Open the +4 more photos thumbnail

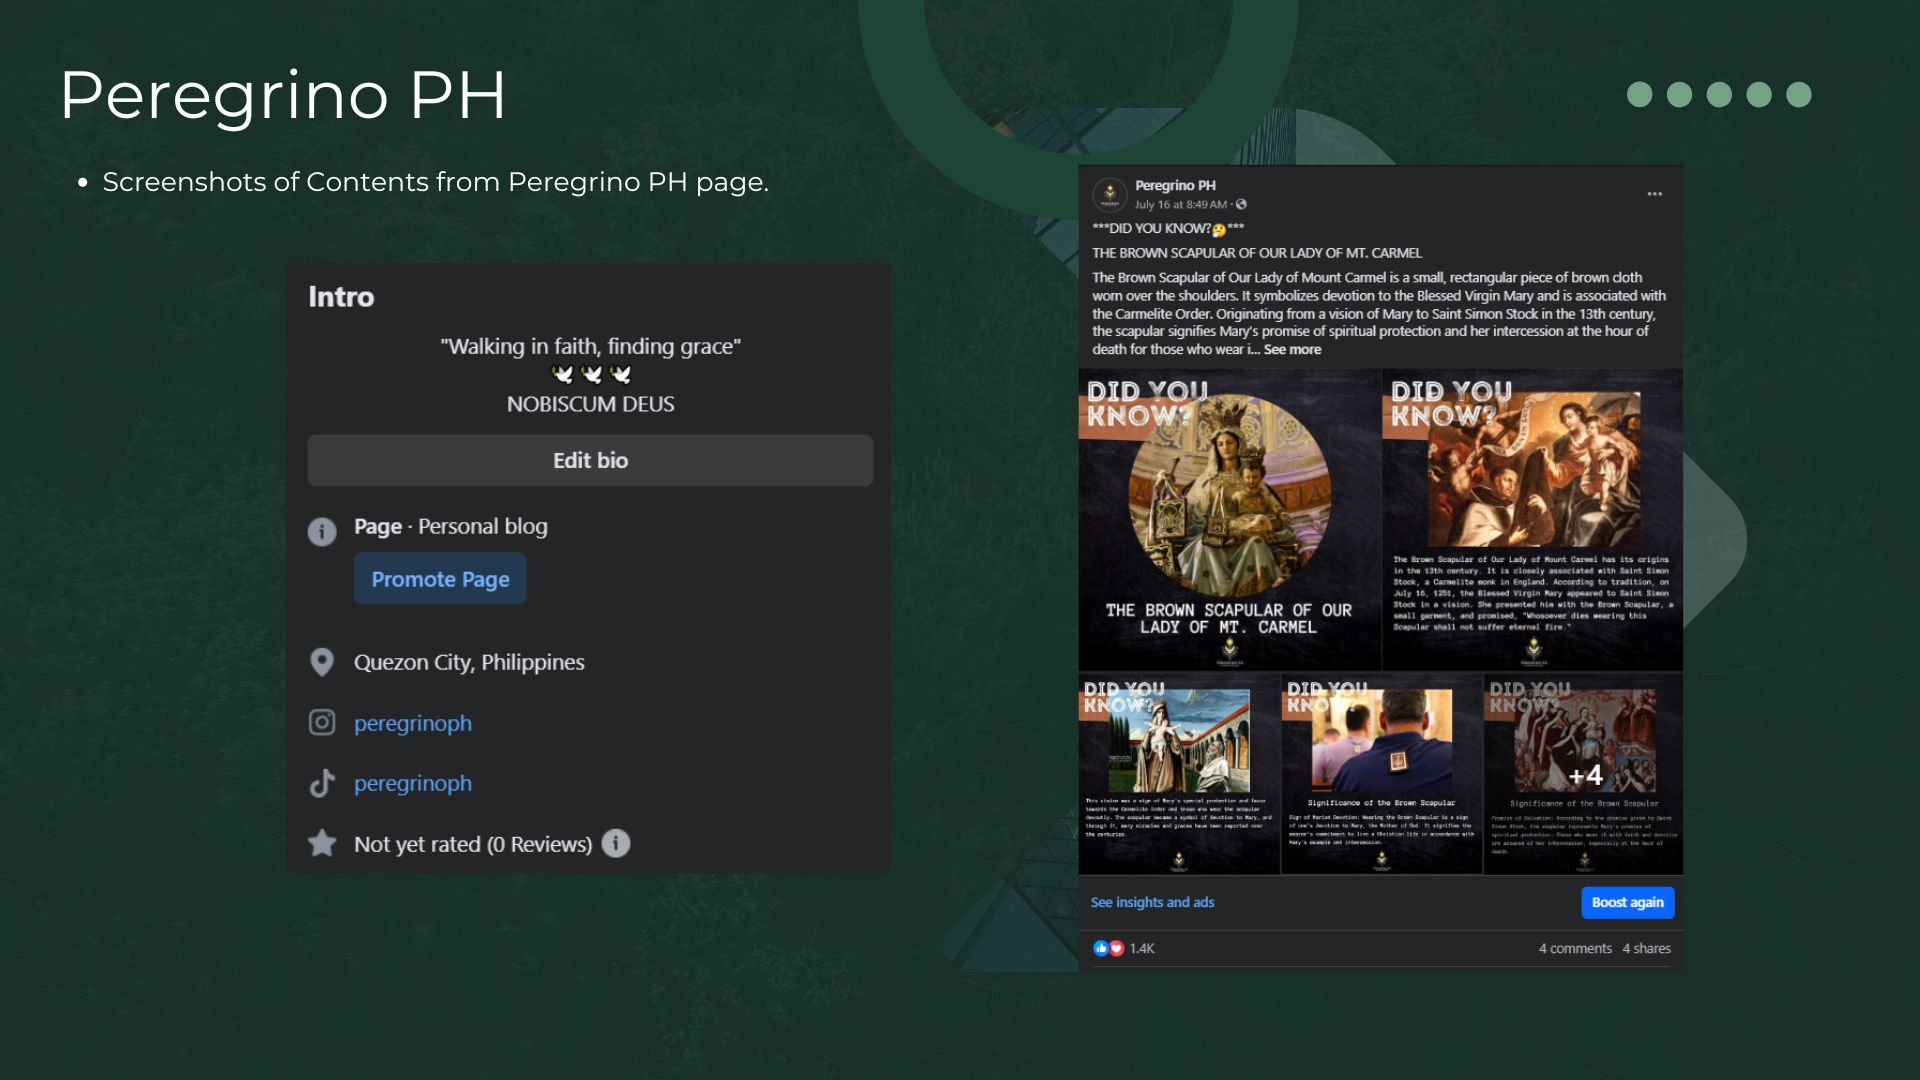pyautogui.click(x=1583, y=774)
